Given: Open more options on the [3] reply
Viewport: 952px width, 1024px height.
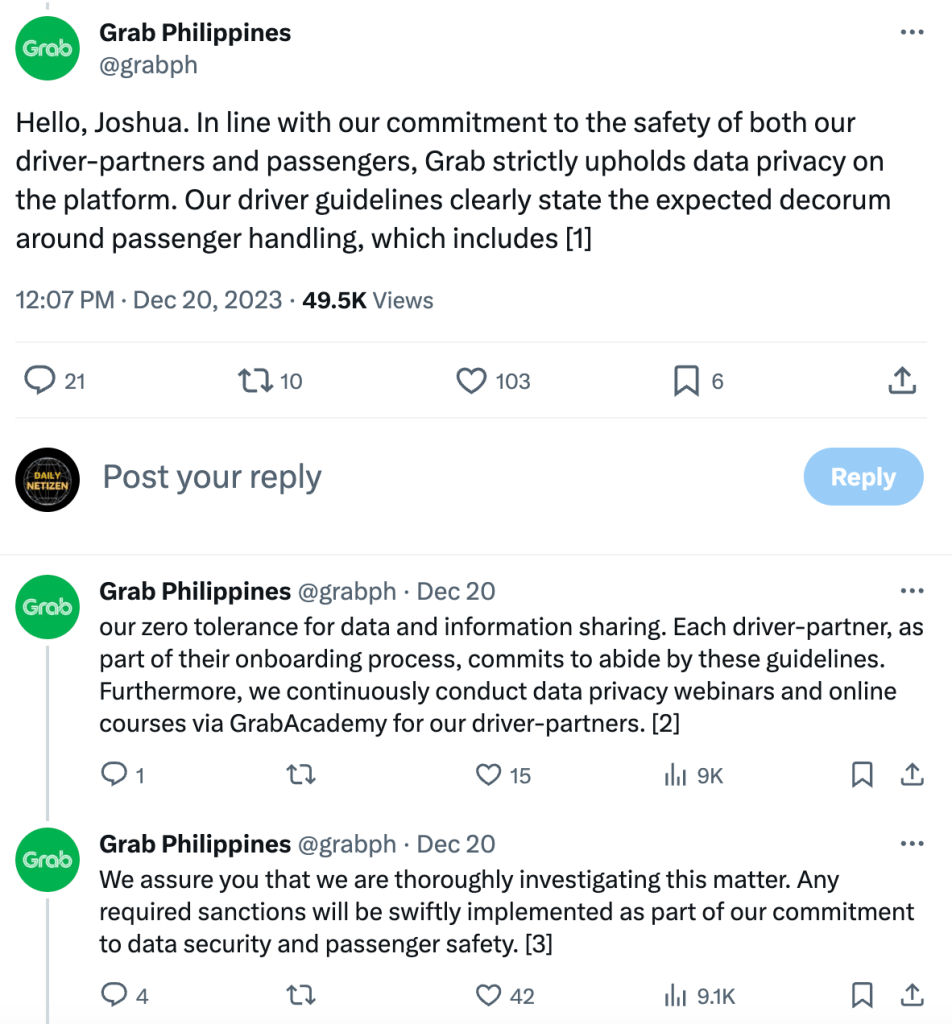Looking at the screenshot, I should tap(912, 844).
